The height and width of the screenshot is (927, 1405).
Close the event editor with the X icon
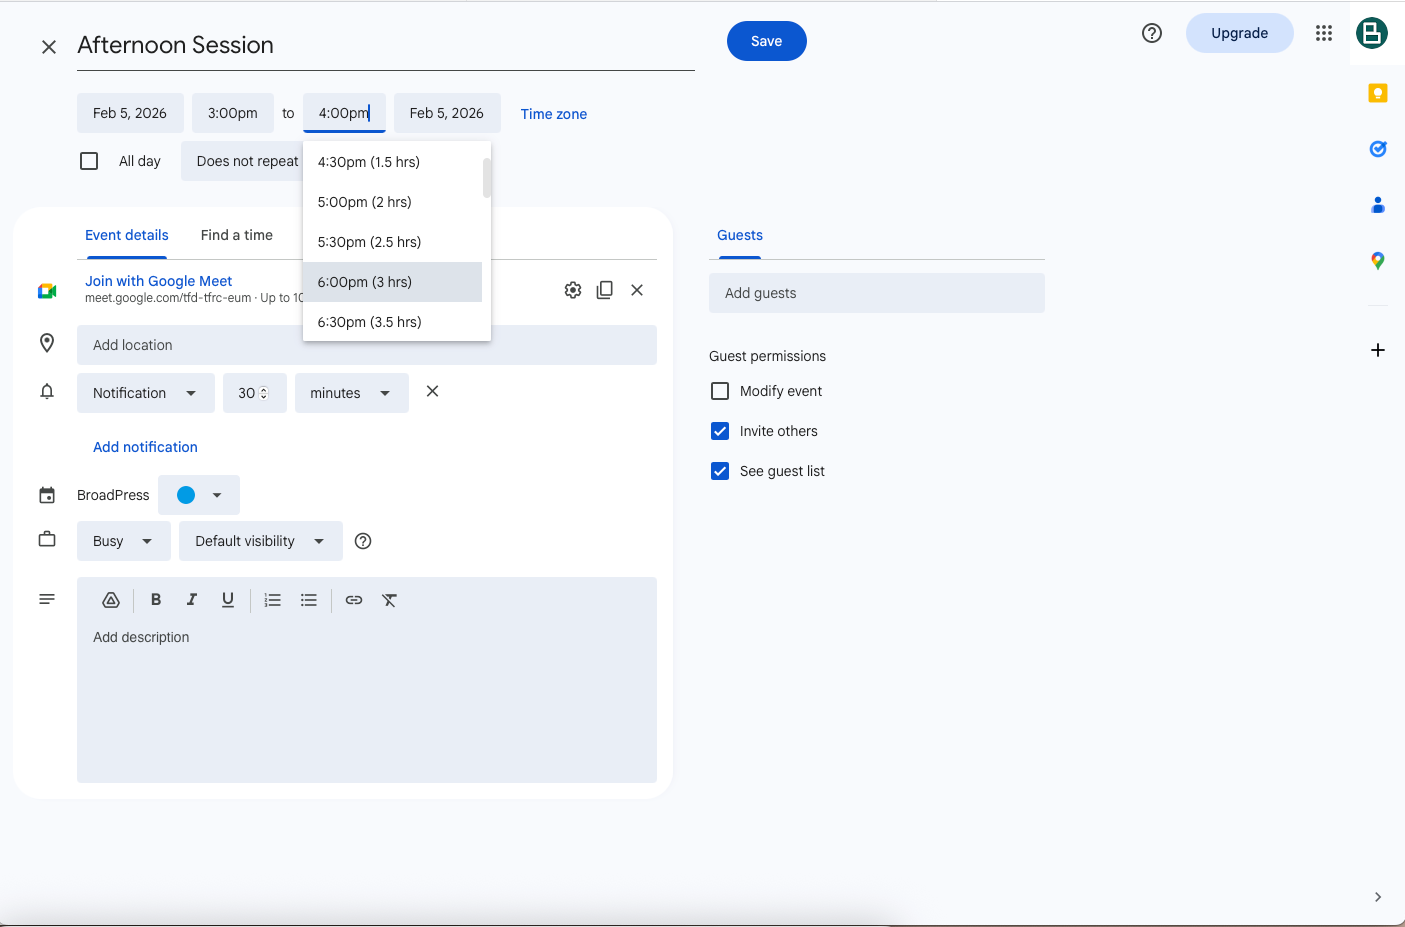coord(48,47)
